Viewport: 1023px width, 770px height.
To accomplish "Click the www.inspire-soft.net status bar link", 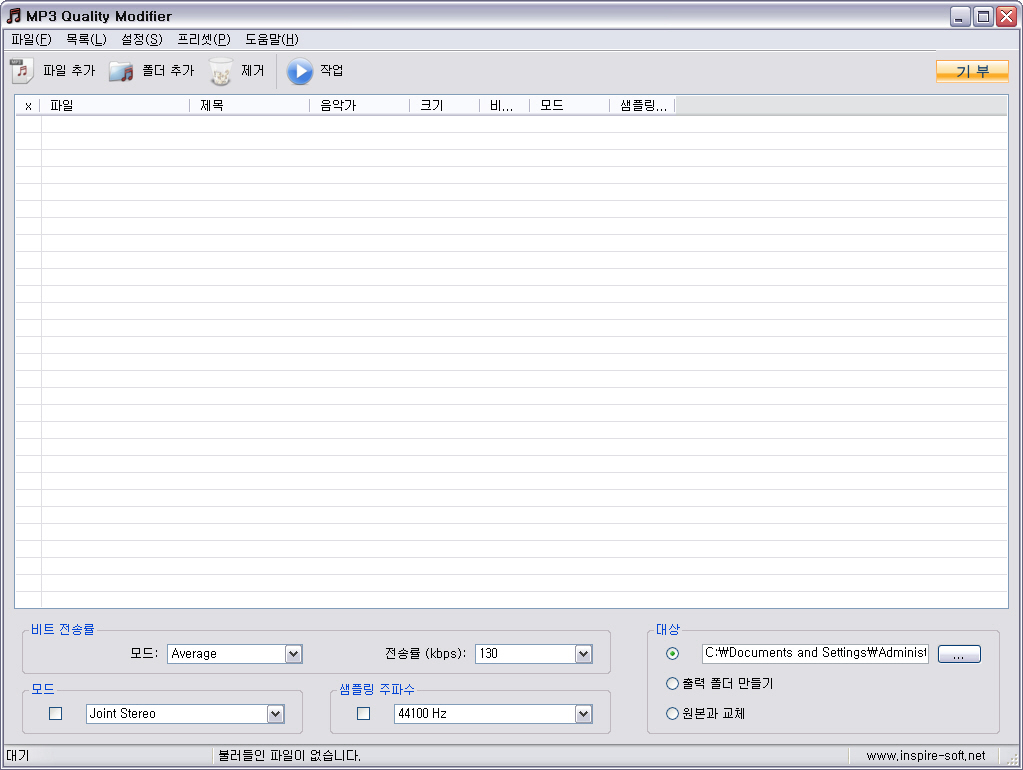I will tap(926, 756).
